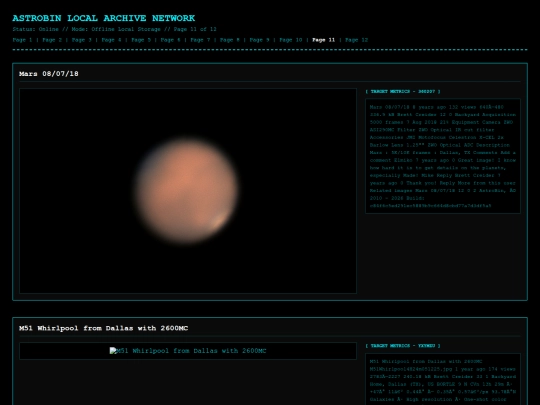This screenshot has width=540, height=405.
Task: Click the M51 Whirlpool image alt text
Action: click(192, 351)
